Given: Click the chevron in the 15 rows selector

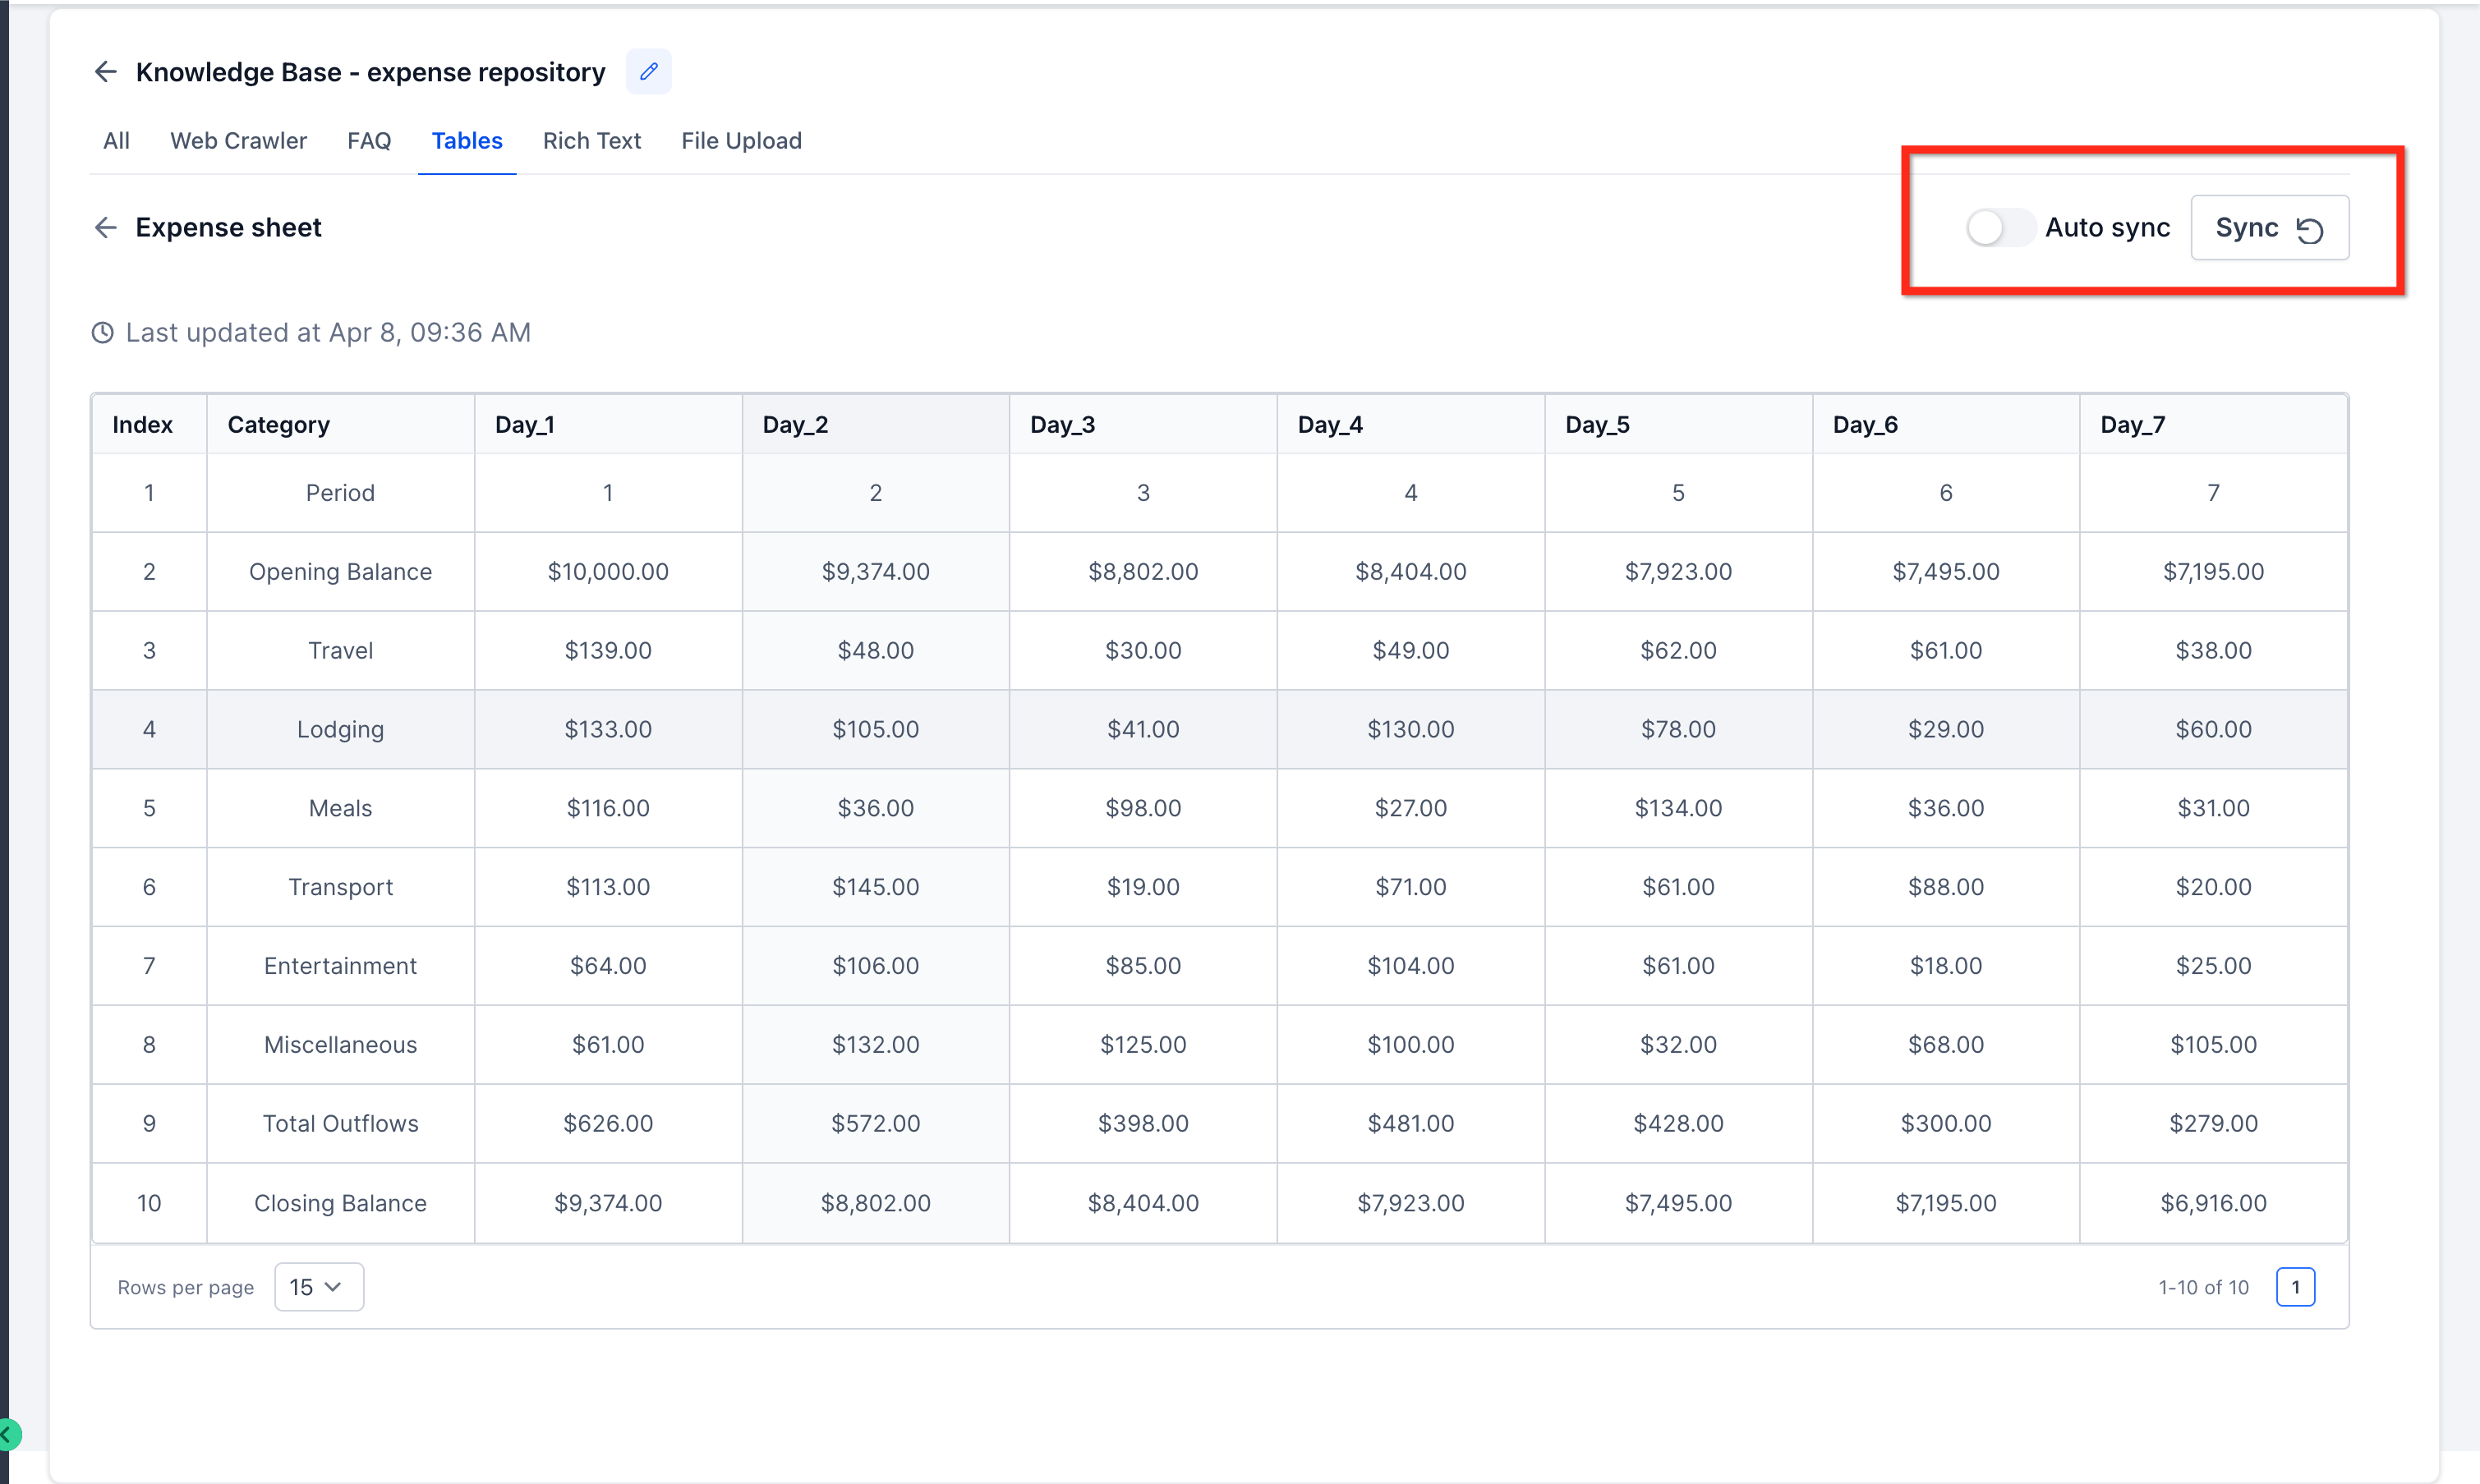Looking at the screenshot, I should tap(334, 1287).
